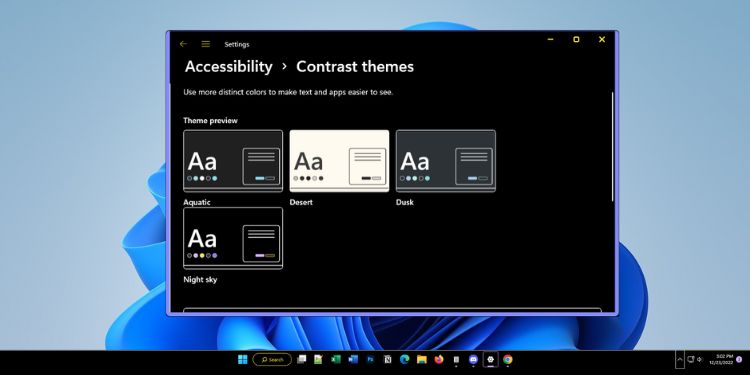750x375 pixels.
Task: Show hidden system tray icons
Action: 680,359
